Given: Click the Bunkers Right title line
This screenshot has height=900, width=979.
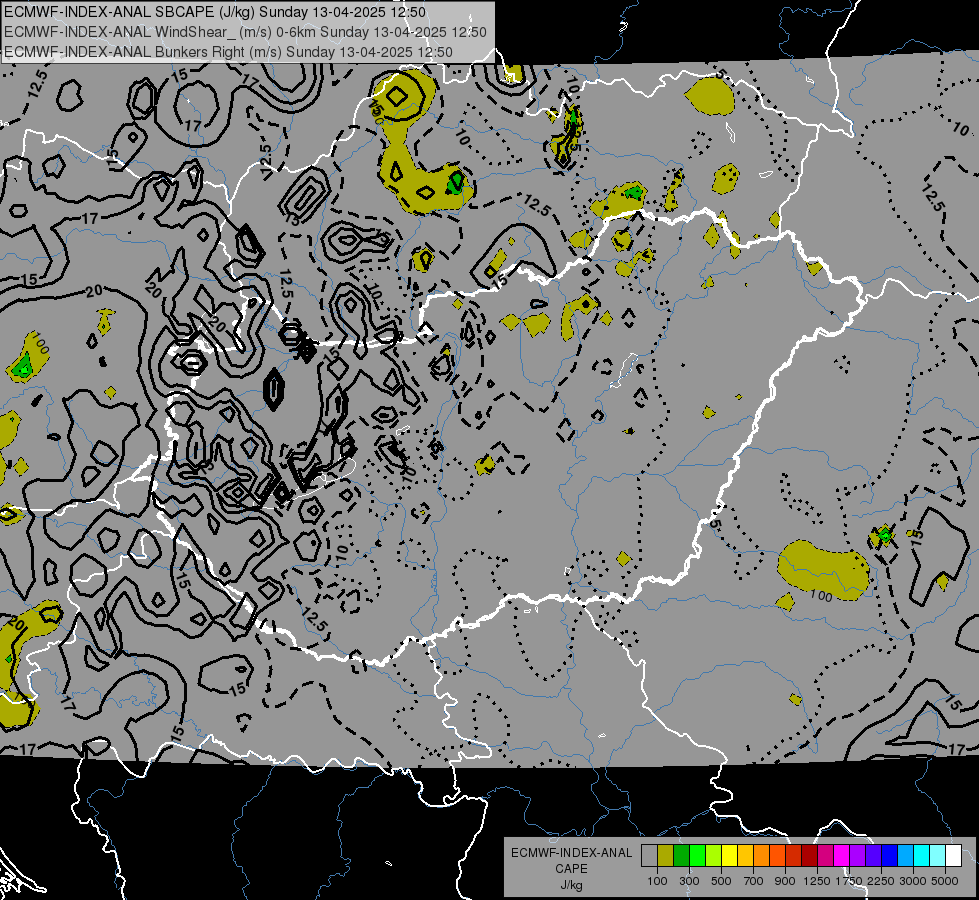Looking at the screenshot, I should [228, 52].
